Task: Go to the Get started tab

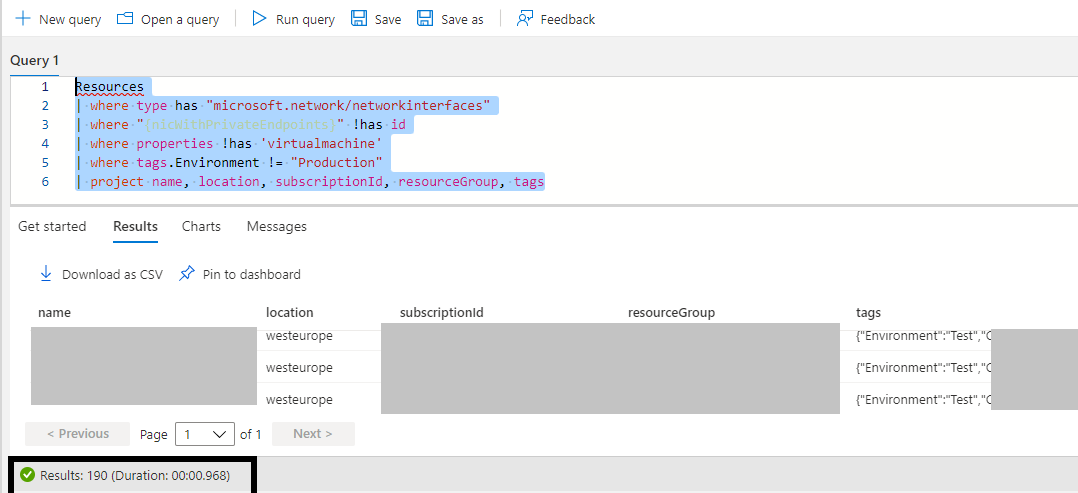Action: [52, 227]
